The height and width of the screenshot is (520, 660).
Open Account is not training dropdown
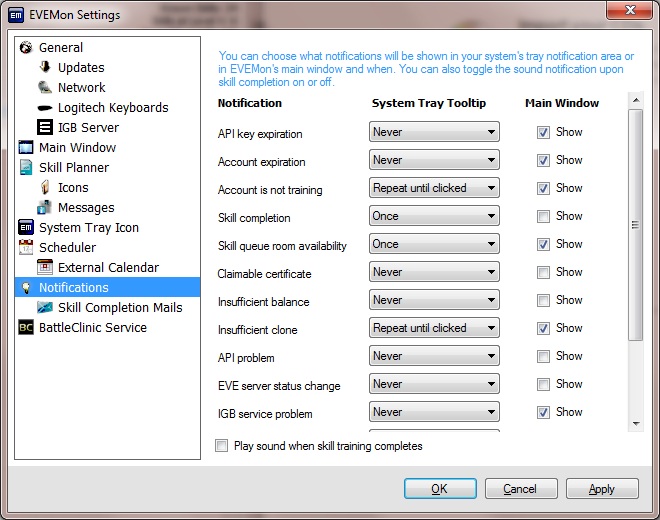[434, 188]
